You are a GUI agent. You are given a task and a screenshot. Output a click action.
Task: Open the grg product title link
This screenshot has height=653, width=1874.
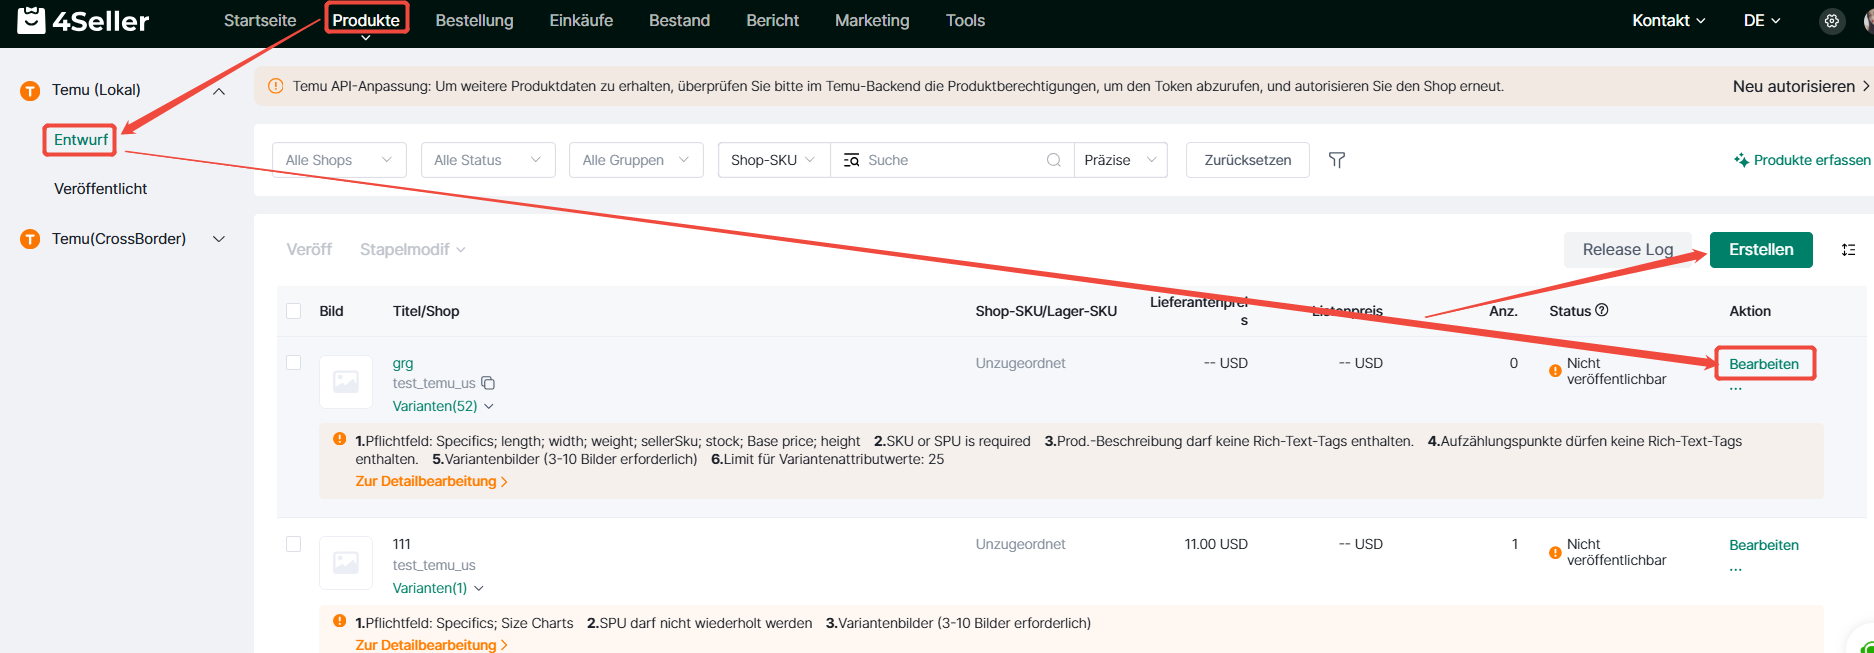pos(403,363)
